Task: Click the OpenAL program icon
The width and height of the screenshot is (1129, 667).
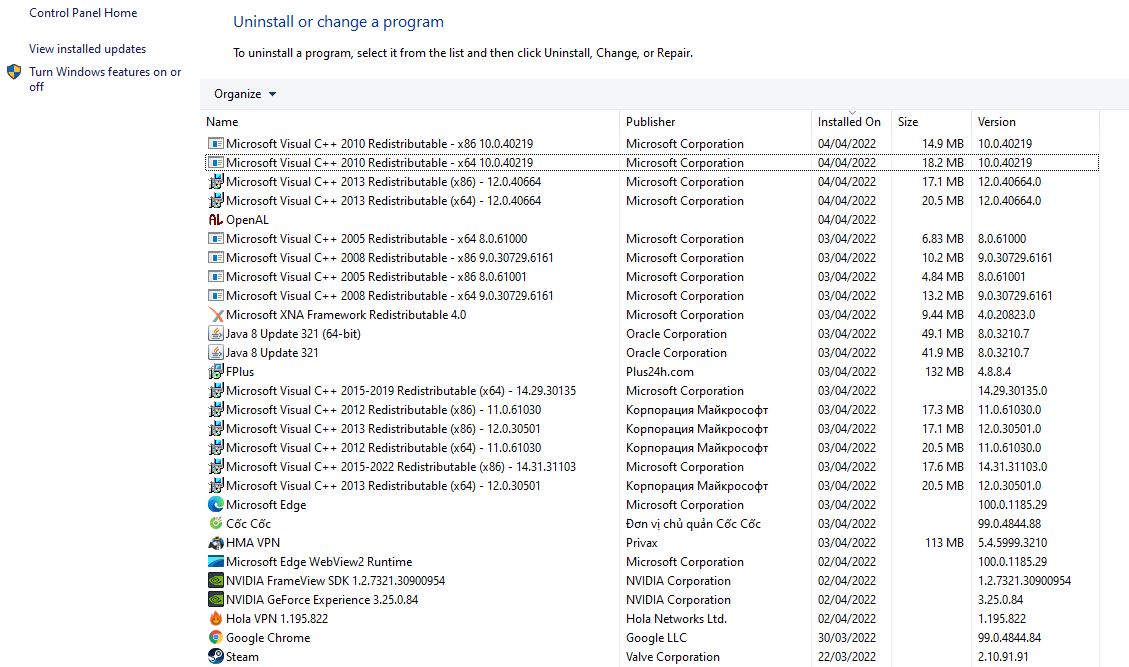Action: pyautogui.click(x=215, y=220)
